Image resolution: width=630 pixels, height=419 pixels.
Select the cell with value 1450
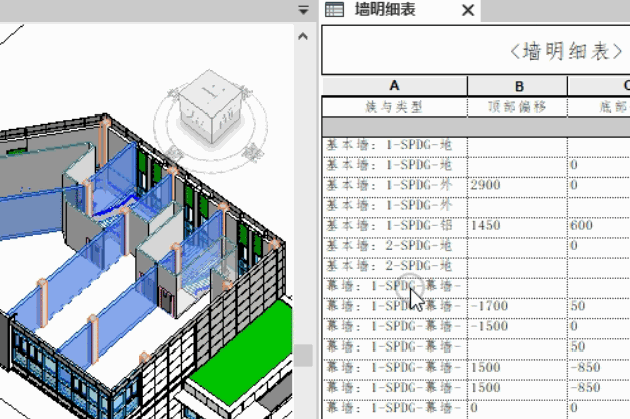tap(515, 226)
